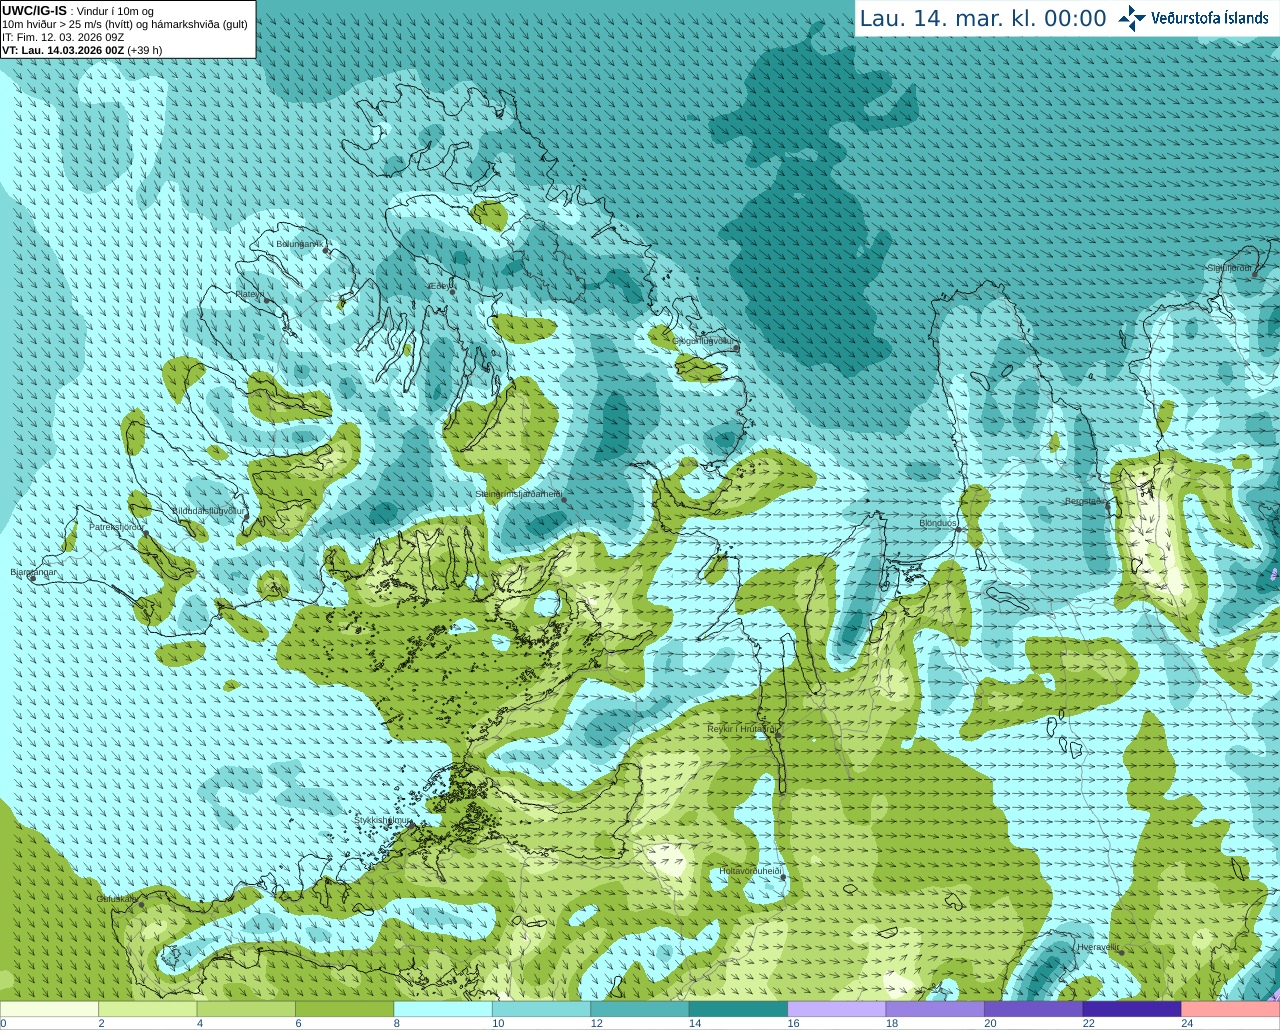
Task: Click the legend tick value '8'
Action: (396, 1023)
